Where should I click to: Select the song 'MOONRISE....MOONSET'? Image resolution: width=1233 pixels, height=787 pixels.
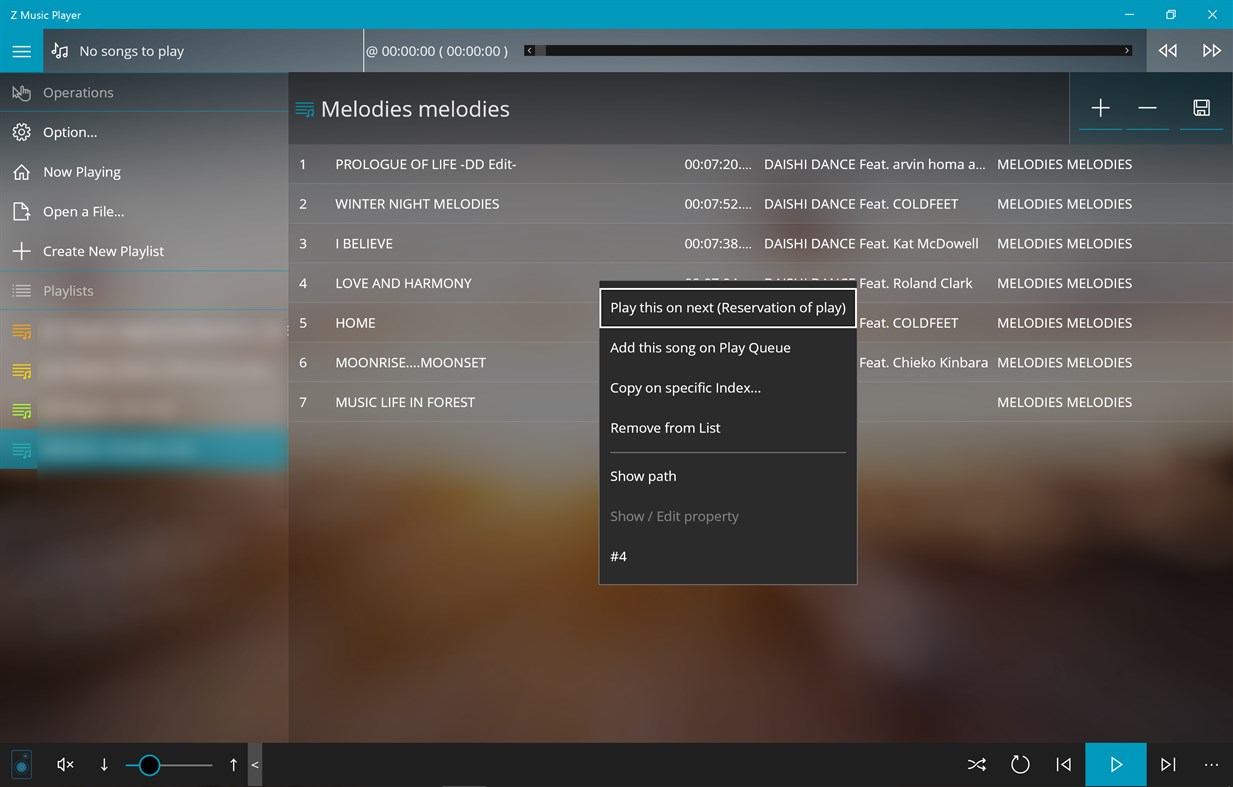(408, 362)
